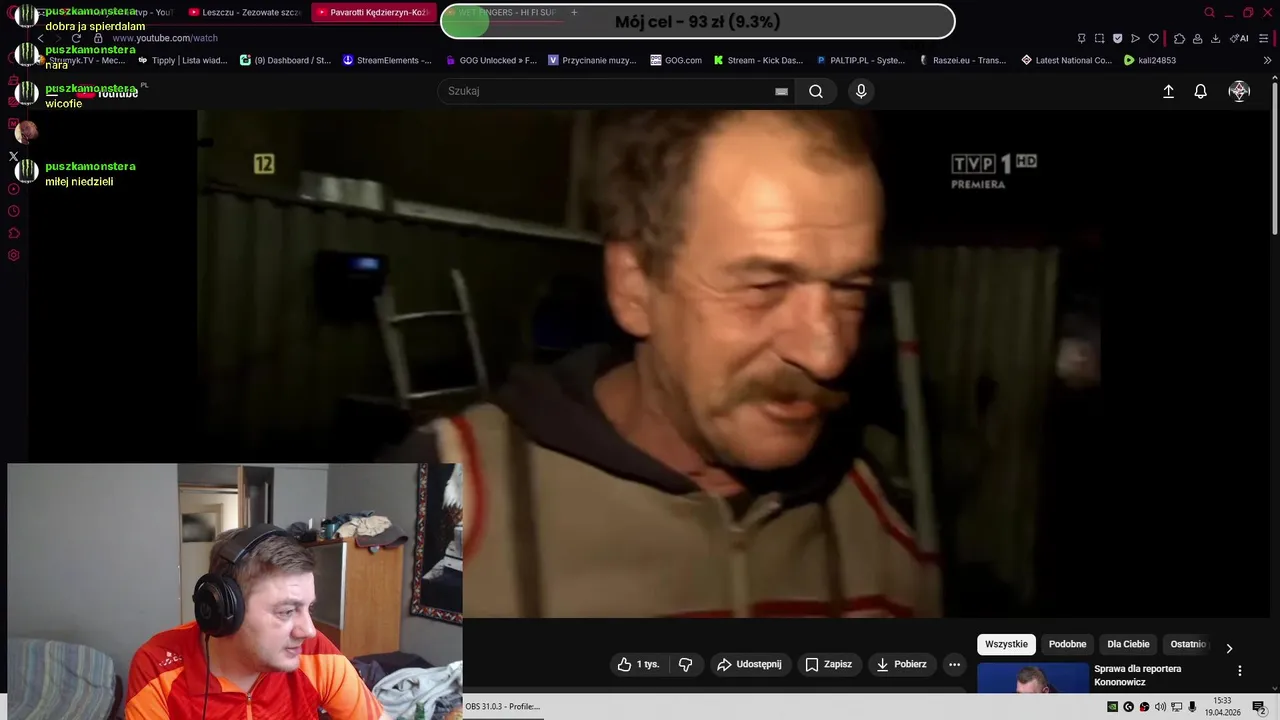
Task: Search YouTube with the magnifier button
Action: (x=816, y=91)
